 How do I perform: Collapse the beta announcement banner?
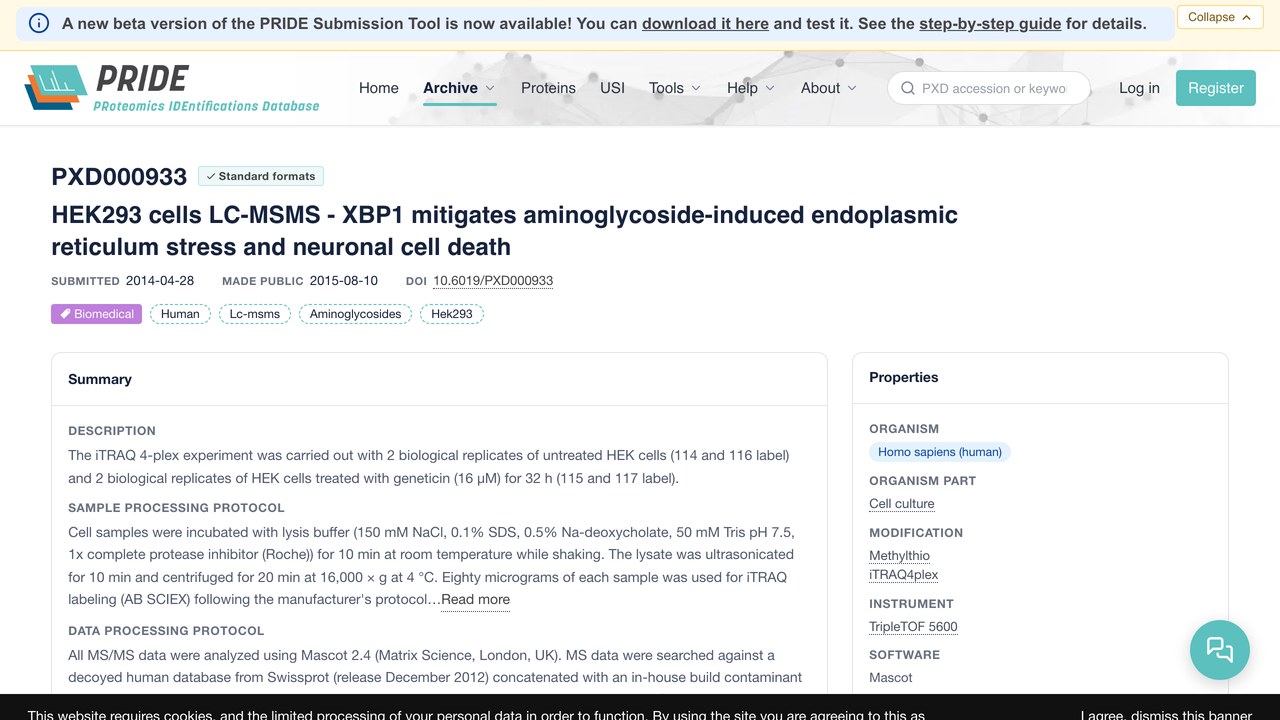point(1220,17)
